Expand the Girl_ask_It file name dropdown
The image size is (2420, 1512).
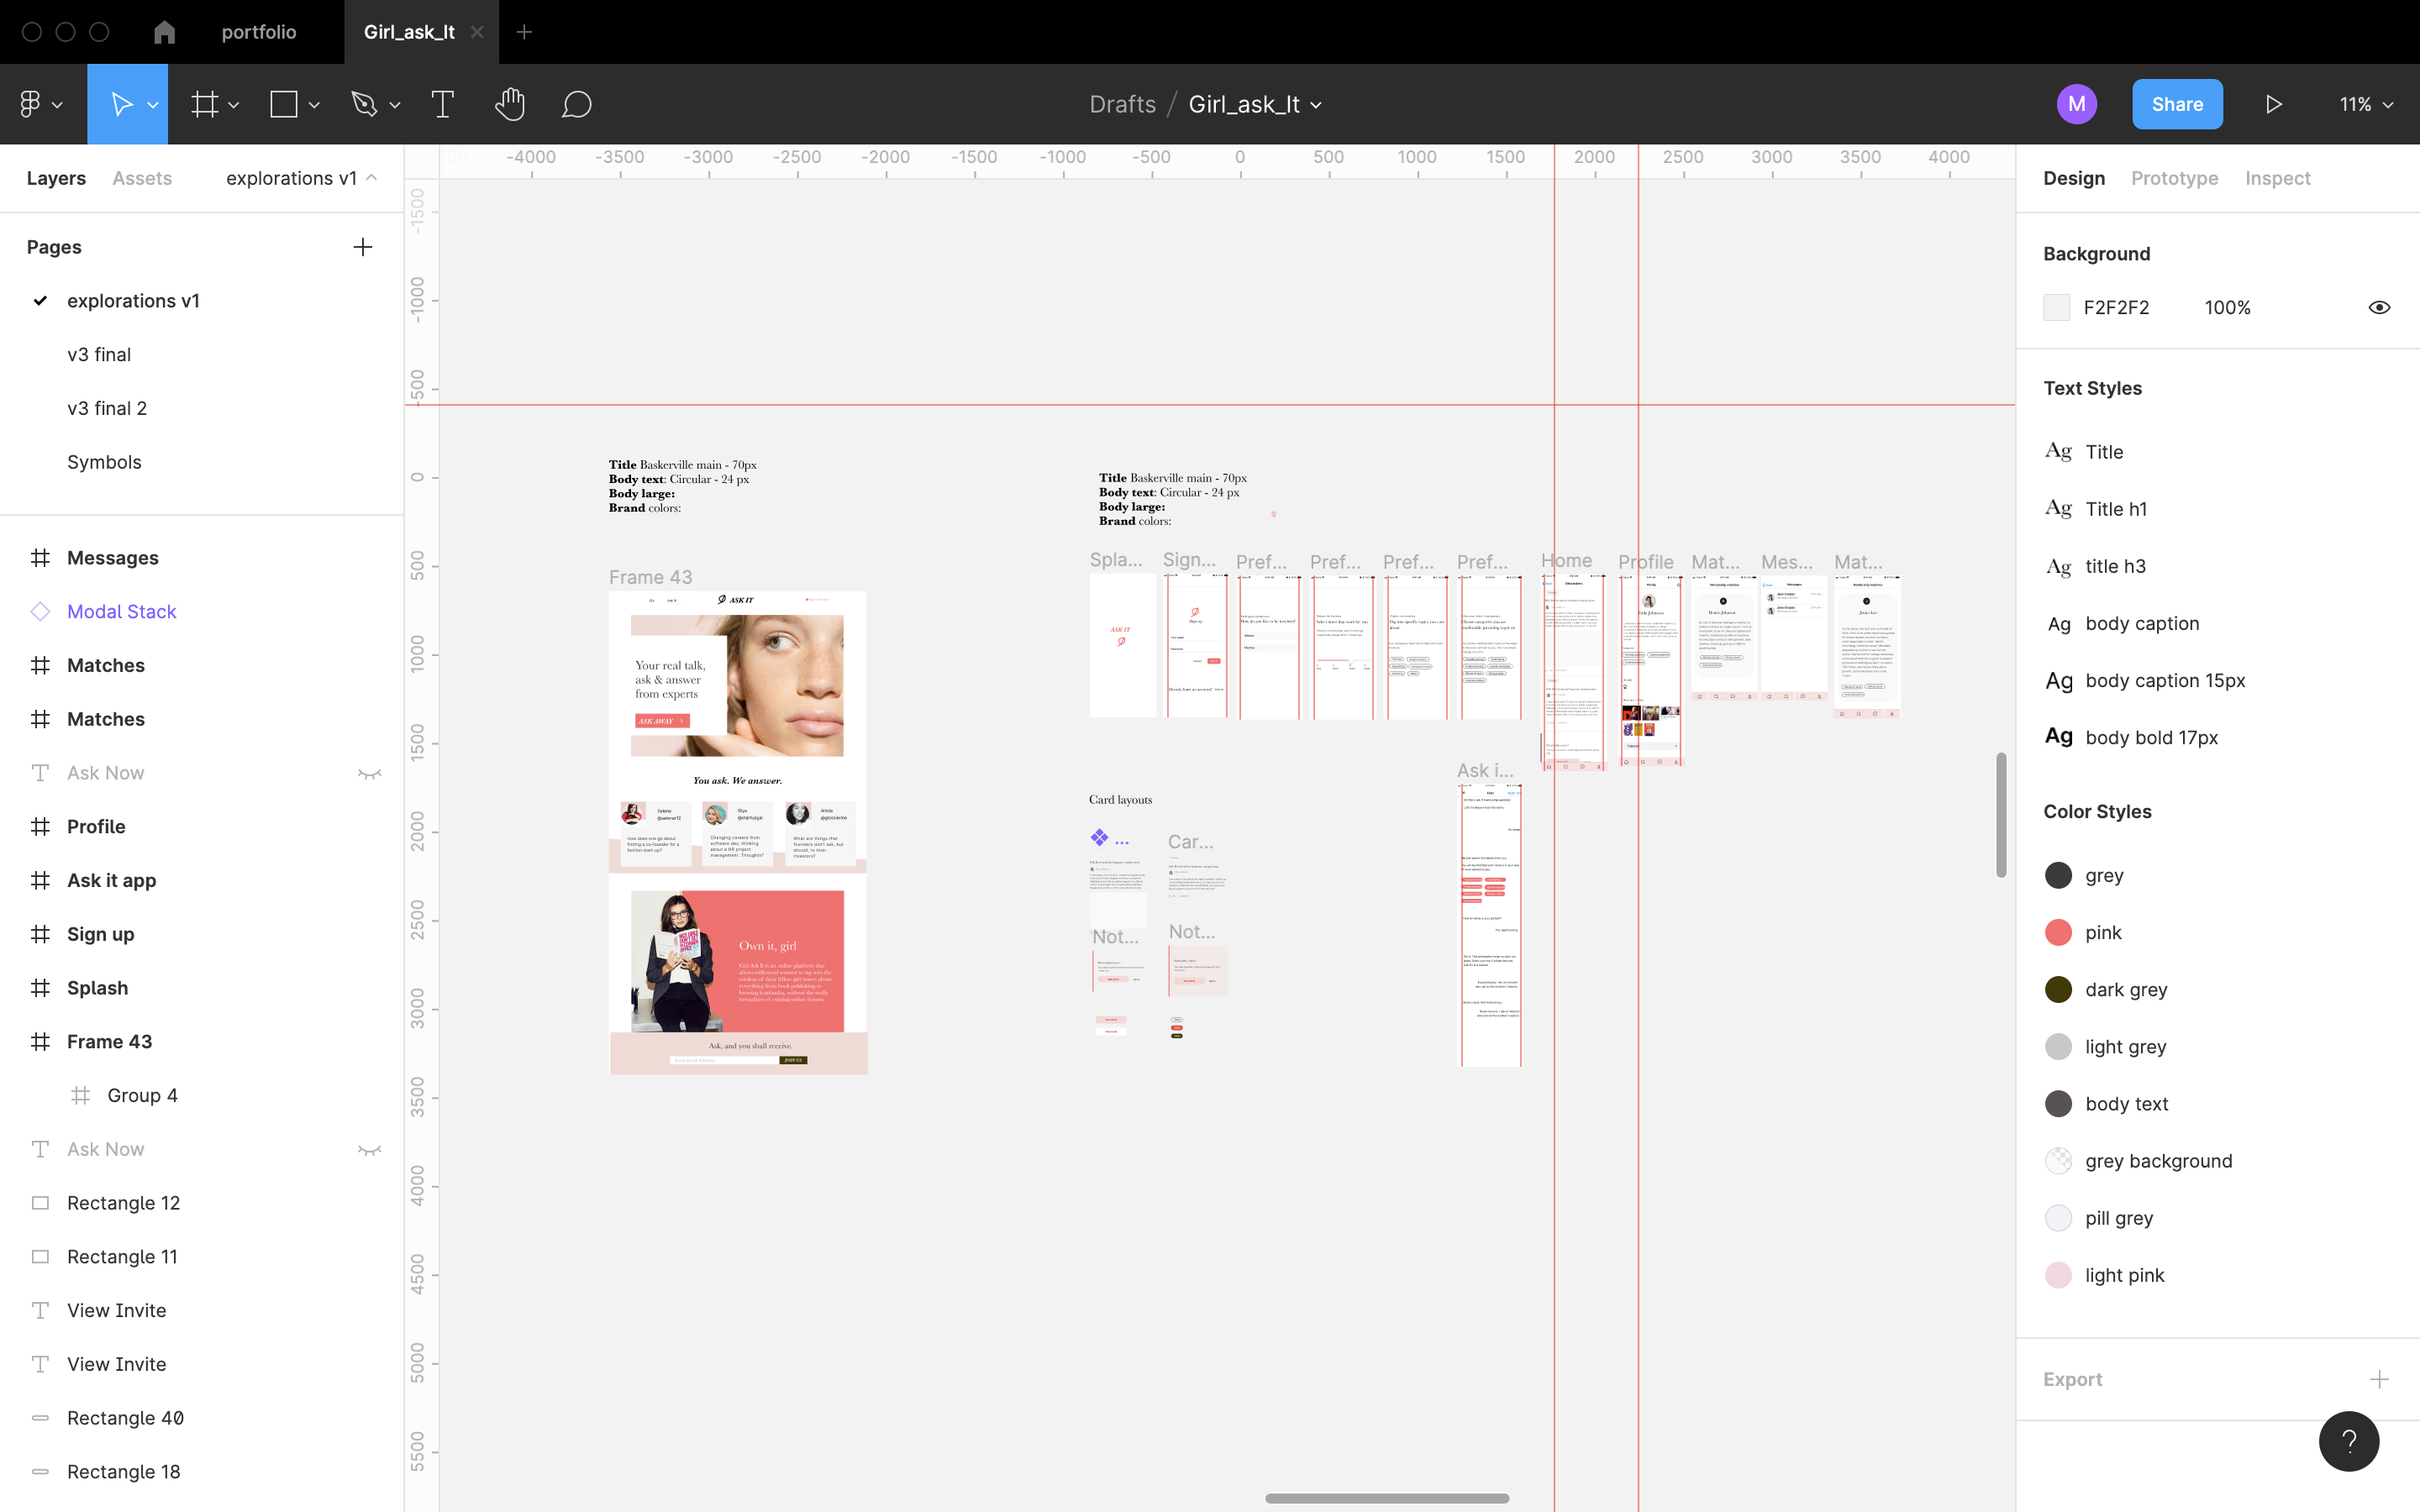1316,105
